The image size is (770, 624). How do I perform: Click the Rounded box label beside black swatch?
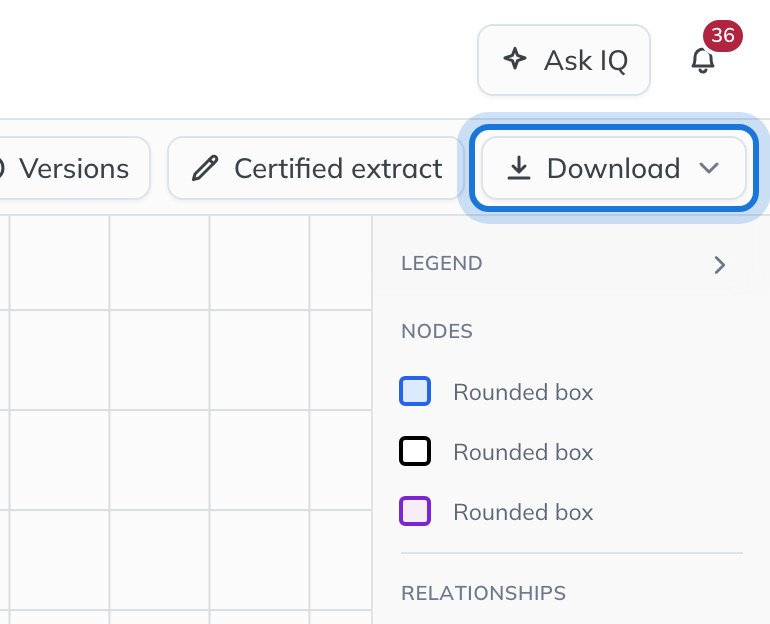[x=523, y=452]
